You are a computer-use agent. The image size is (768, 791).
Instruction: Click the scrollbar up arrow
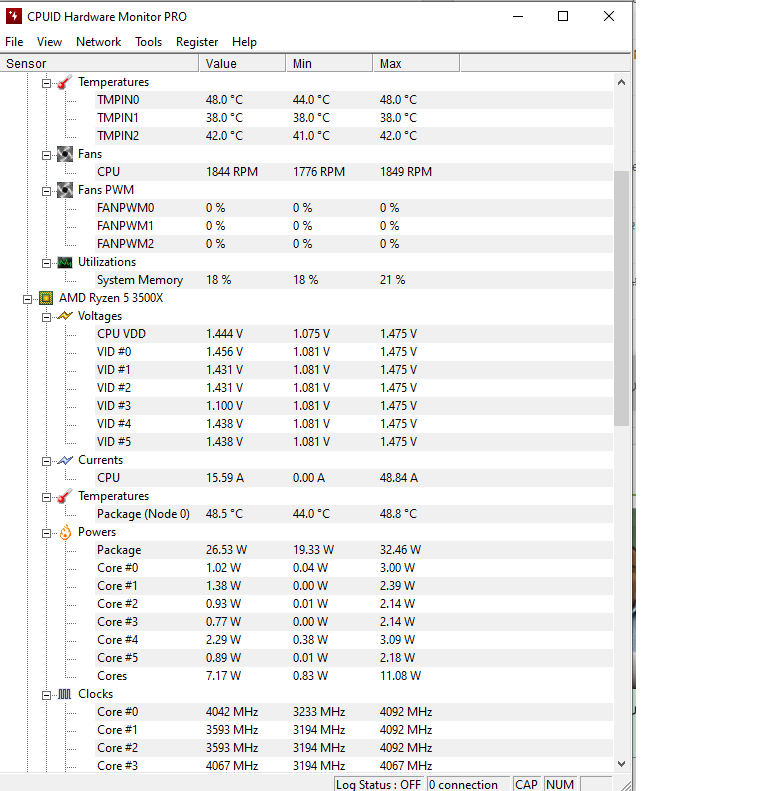pyautogui.click(x=622, y=82)
